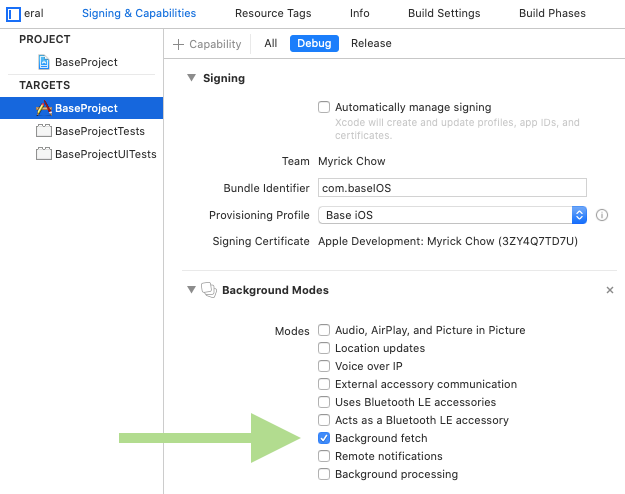Screen dimensions: 625x494
Task: Switch to the Build Settings tab
Action: click(444, 13)
